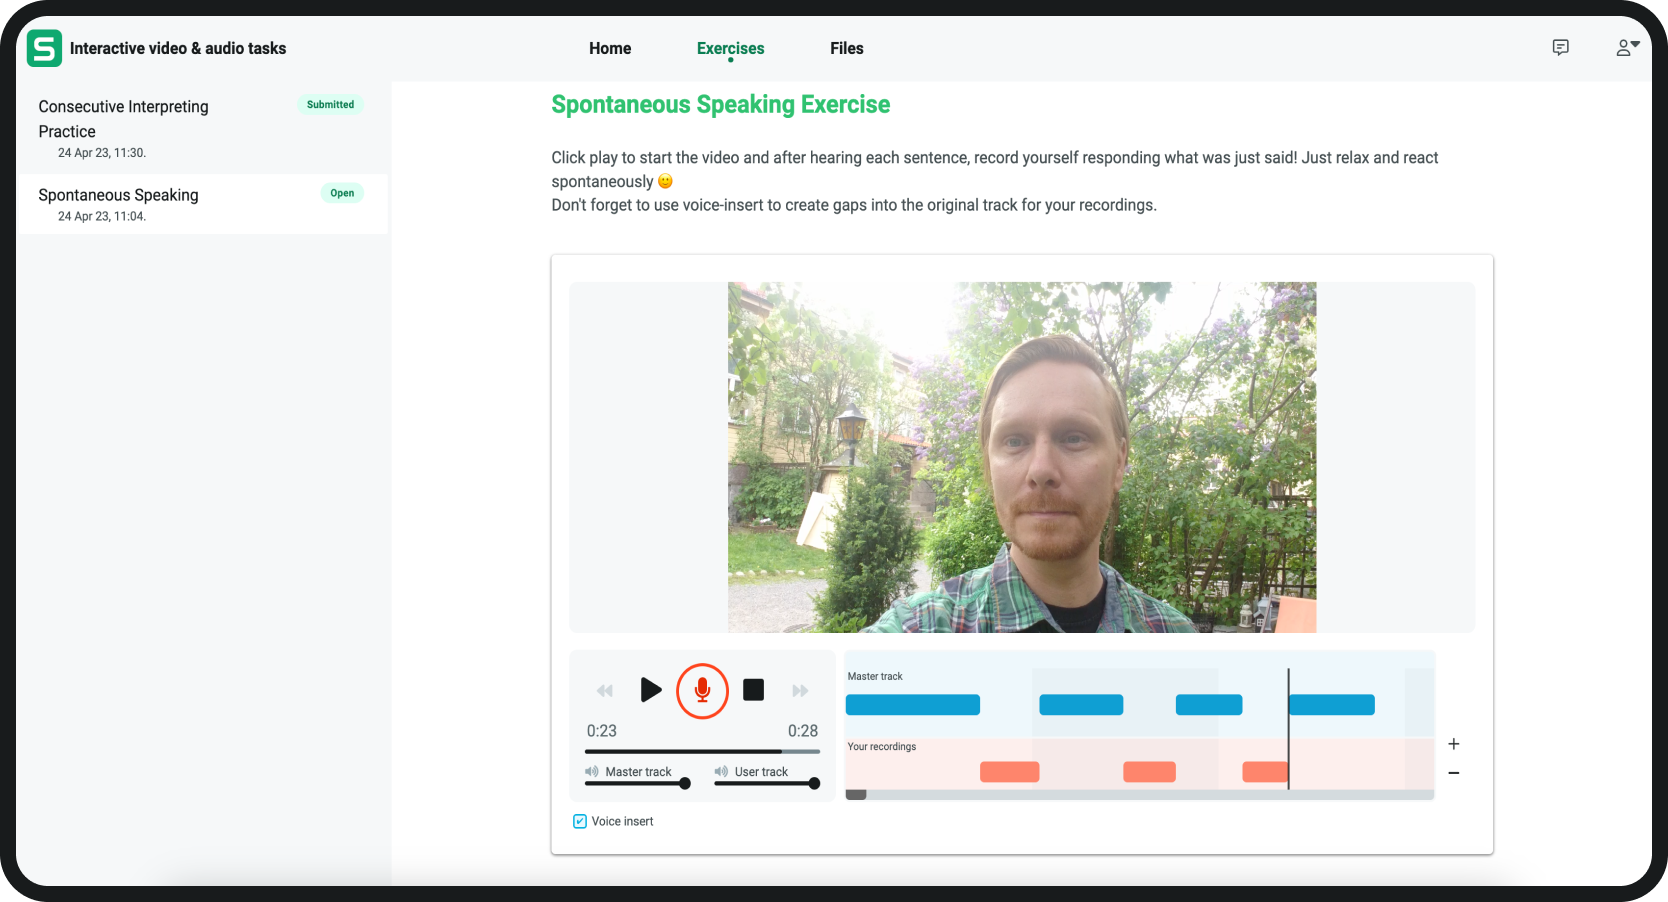Mute the Master track speaker icon
Screen dimensions: 1668x902
(x=592, y=772)
